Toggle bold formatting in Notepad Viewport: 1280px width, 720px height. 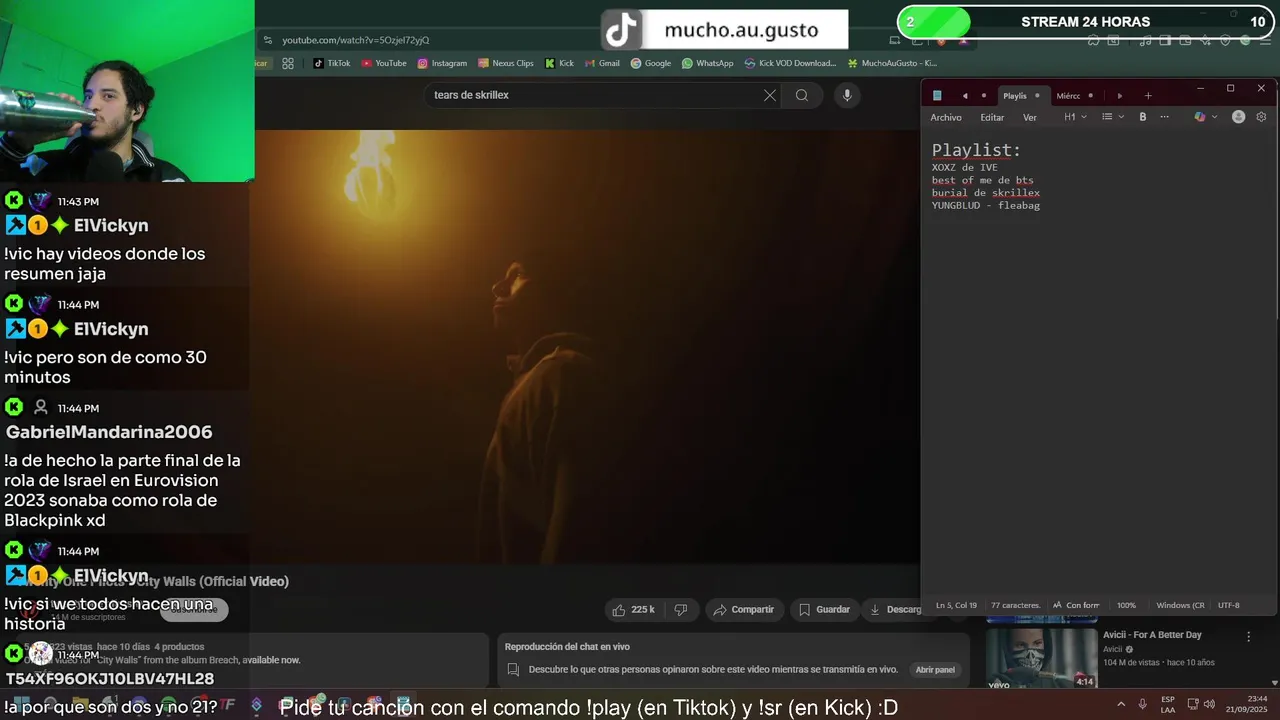tap(1143, 117)
